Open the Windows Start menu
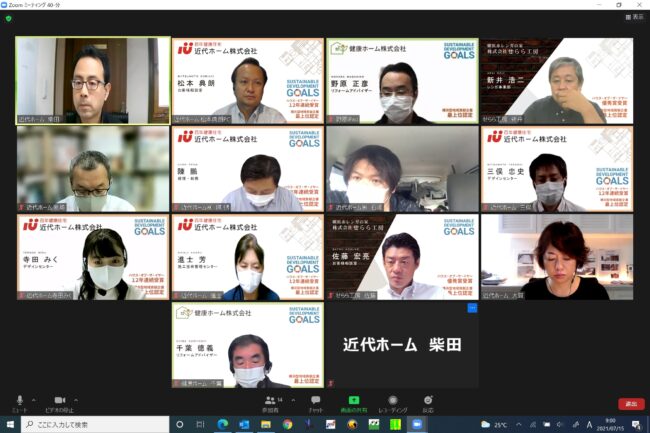Image resolution: width=650 pixels, height=433 pixels. coord(10,424)
